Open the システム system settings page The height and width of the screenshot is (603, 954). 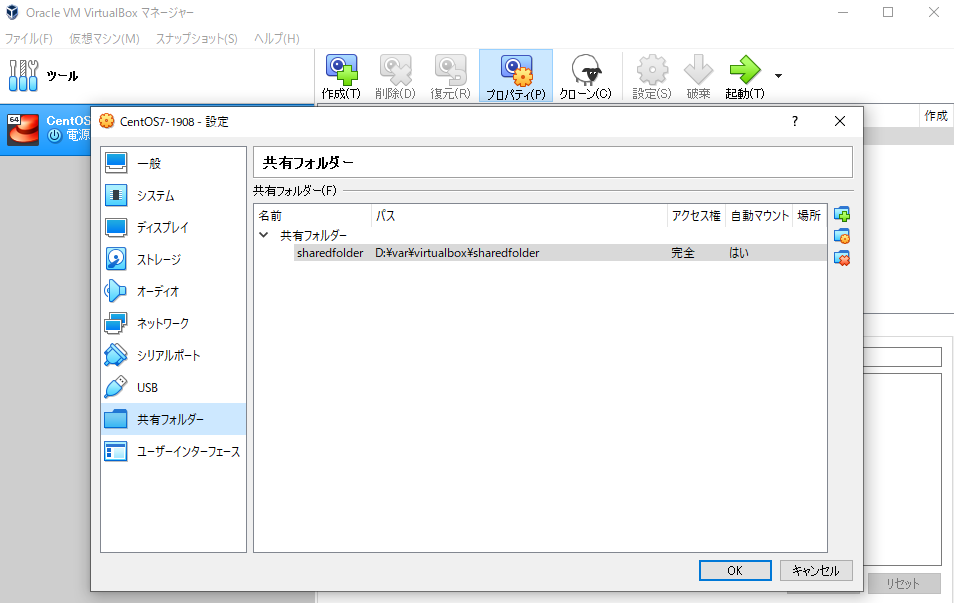(173, 195)
